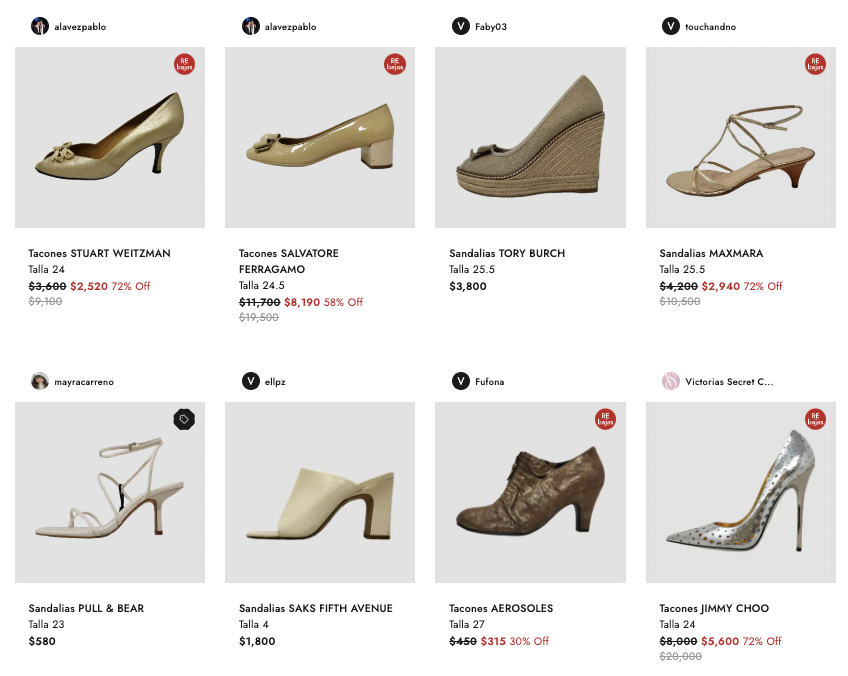Open the Sandalias SAKS FIFTH AVENUE title

click(316, 608)
